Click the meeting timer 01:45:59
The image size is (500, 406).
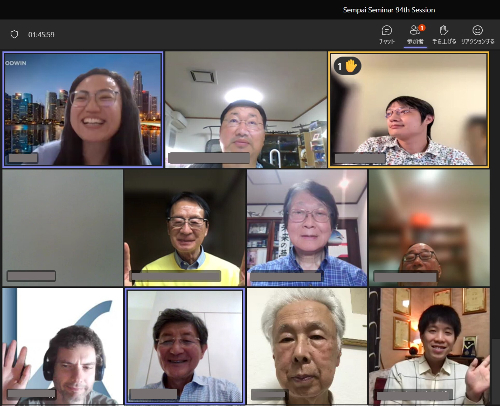pyautogui.click(x=41, y=34)
